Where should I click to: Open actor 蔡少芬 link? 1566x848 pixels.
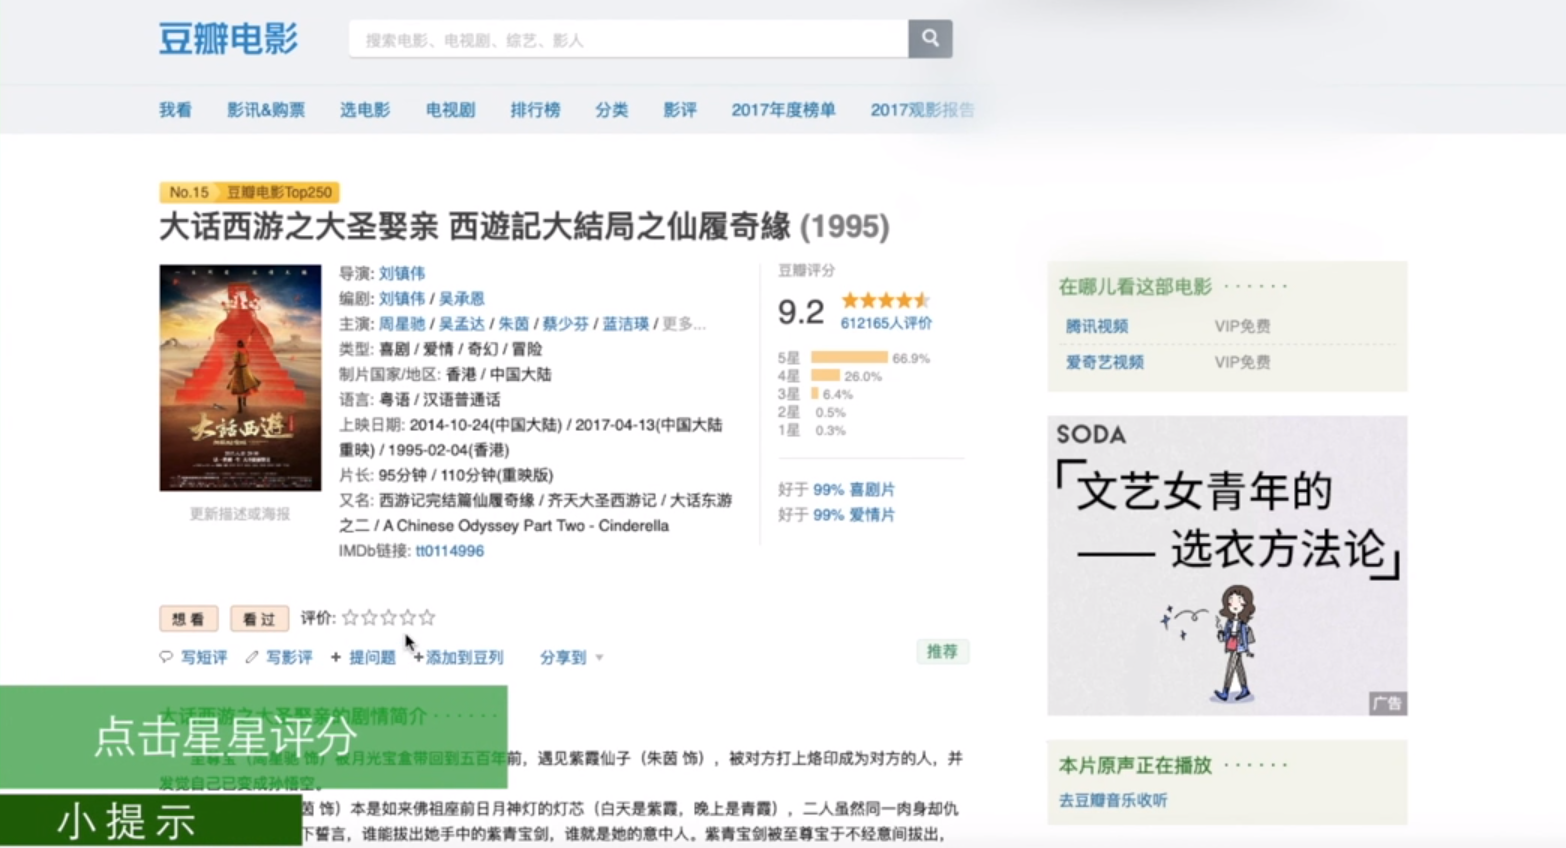(566, 324)
